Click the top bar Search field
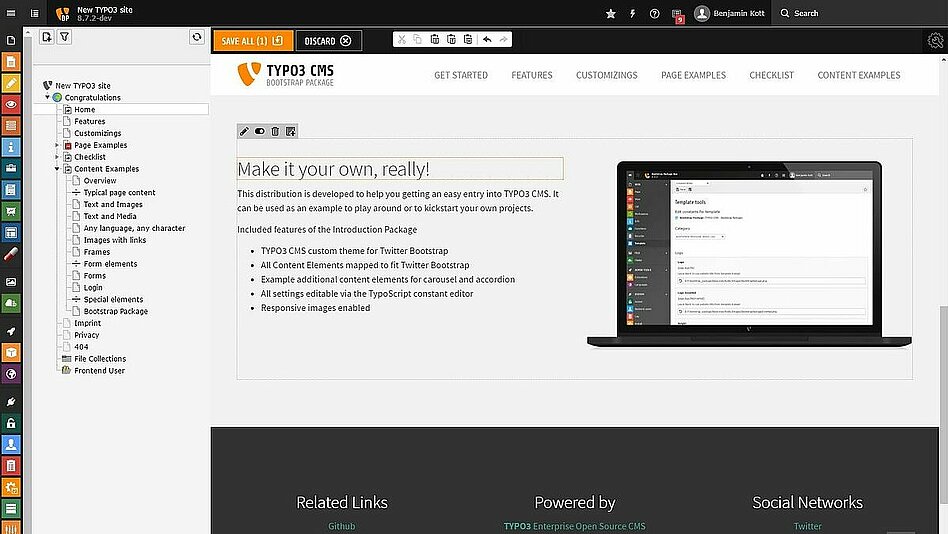 coord(859,13)
